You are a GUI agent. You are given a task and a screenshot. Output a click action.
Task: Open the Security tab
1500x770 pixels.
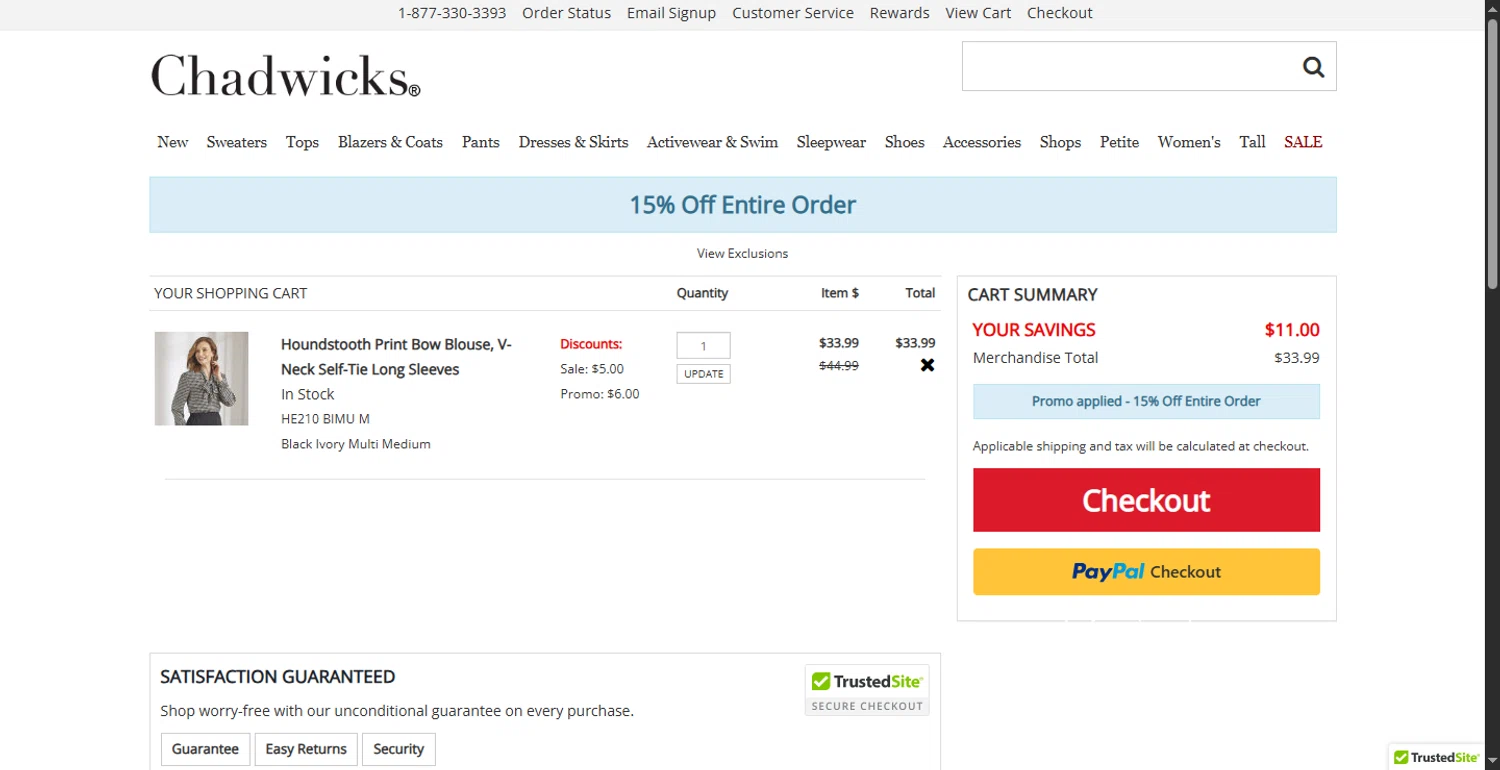coord(399,749)
